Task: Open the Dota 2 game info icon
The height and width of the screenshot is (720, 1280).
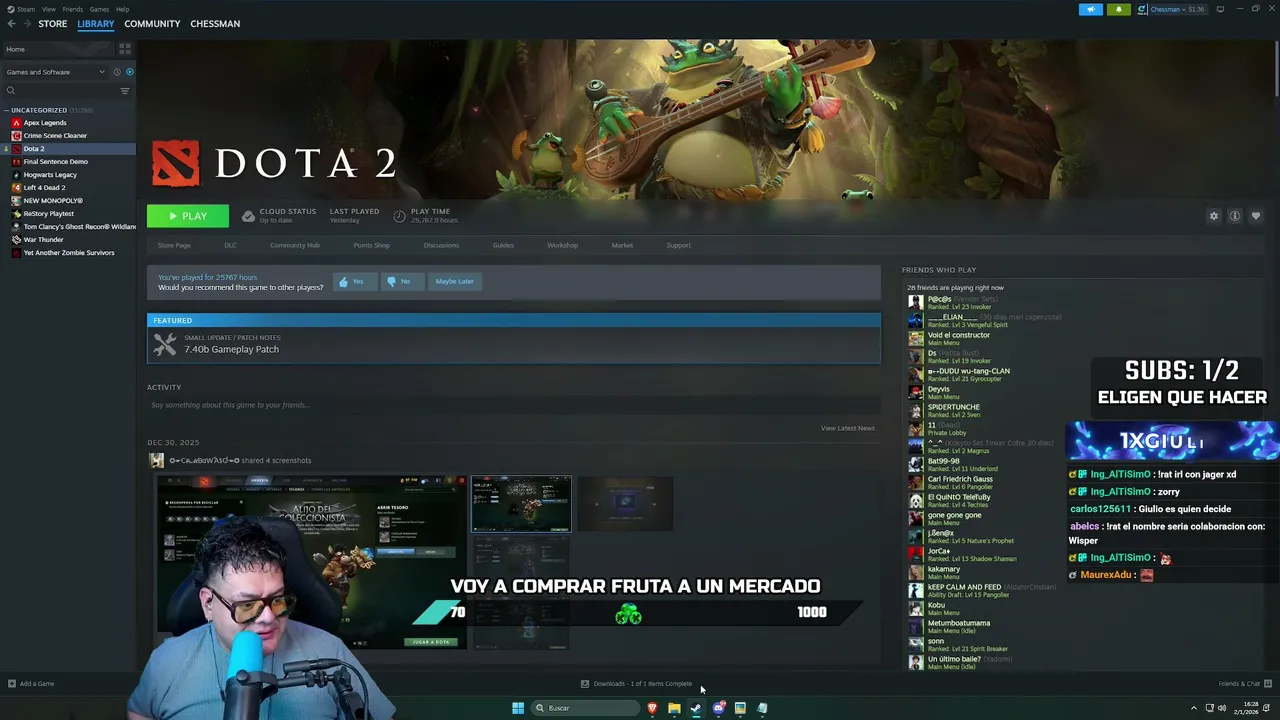Action: click(1235, 216)
